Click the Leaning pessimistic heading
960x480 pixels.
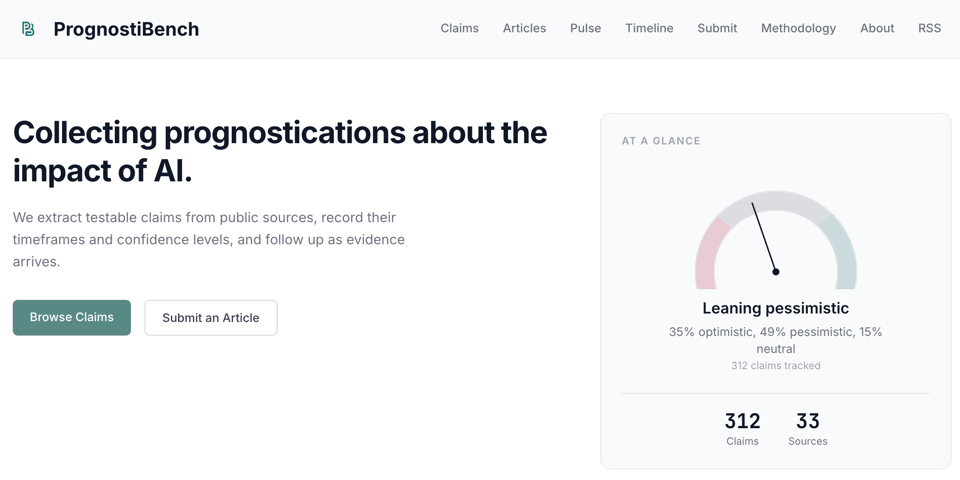pos(775,308)
